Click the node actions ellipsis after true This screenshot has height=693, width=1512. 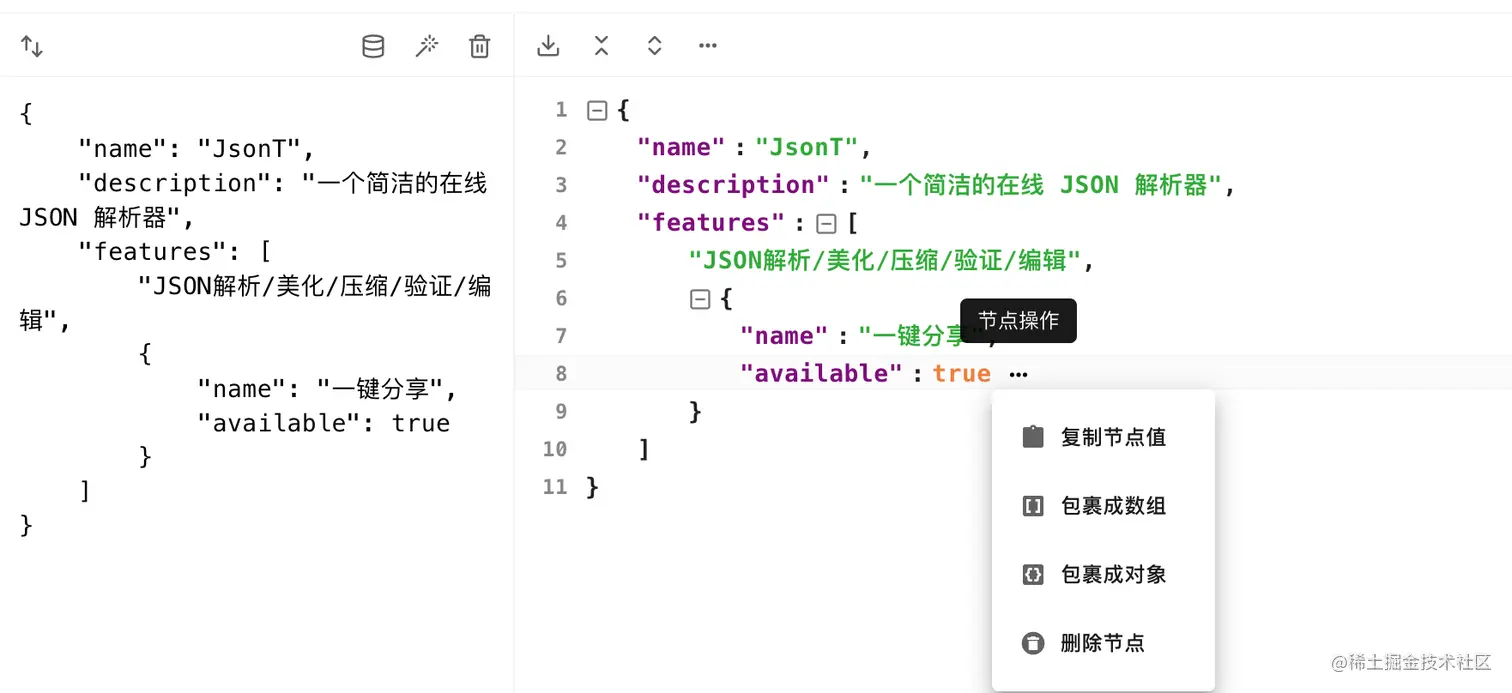pyautogui.click(x=1018, y=374)
